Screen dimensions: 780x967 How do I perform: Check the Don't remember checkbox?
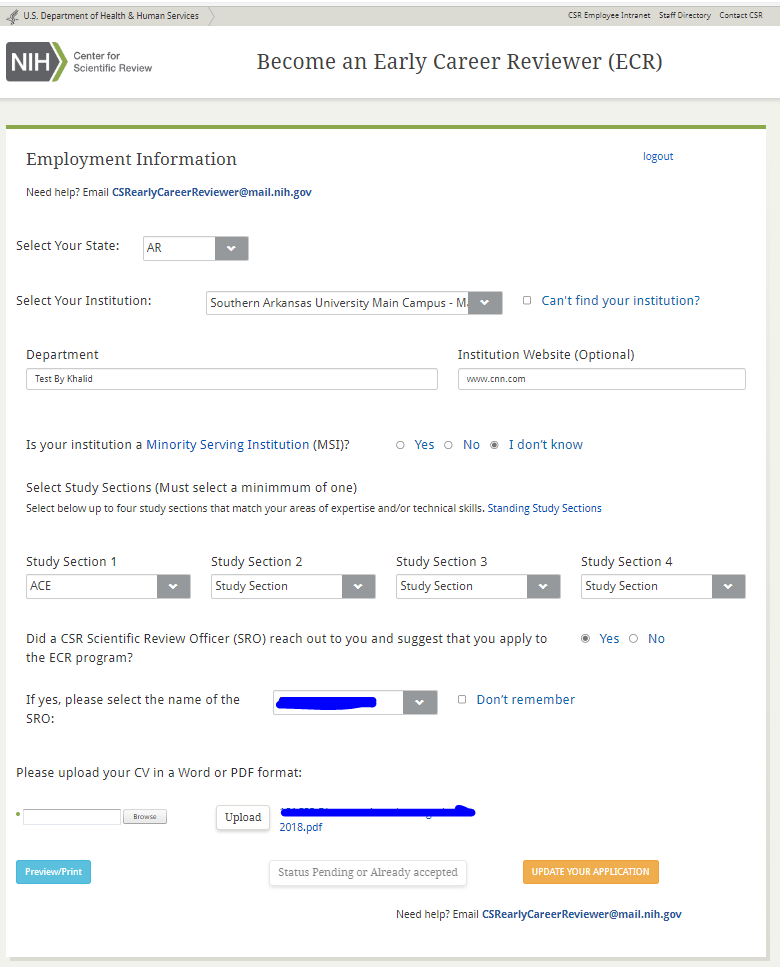462,700
